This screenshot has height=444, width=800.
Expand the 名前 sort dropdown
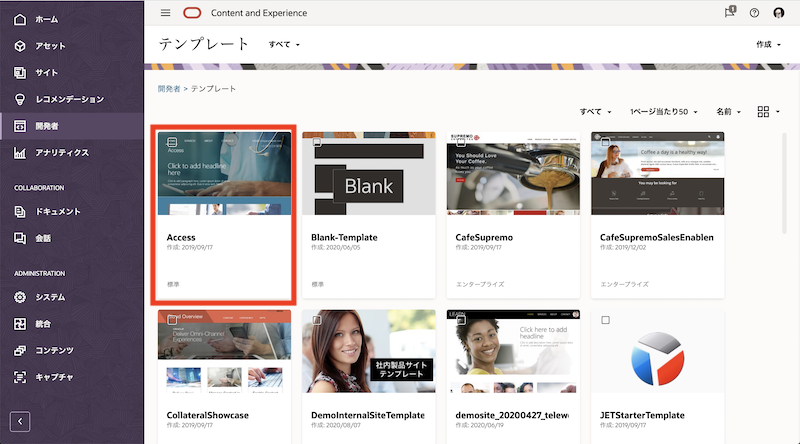pos(727,112)
